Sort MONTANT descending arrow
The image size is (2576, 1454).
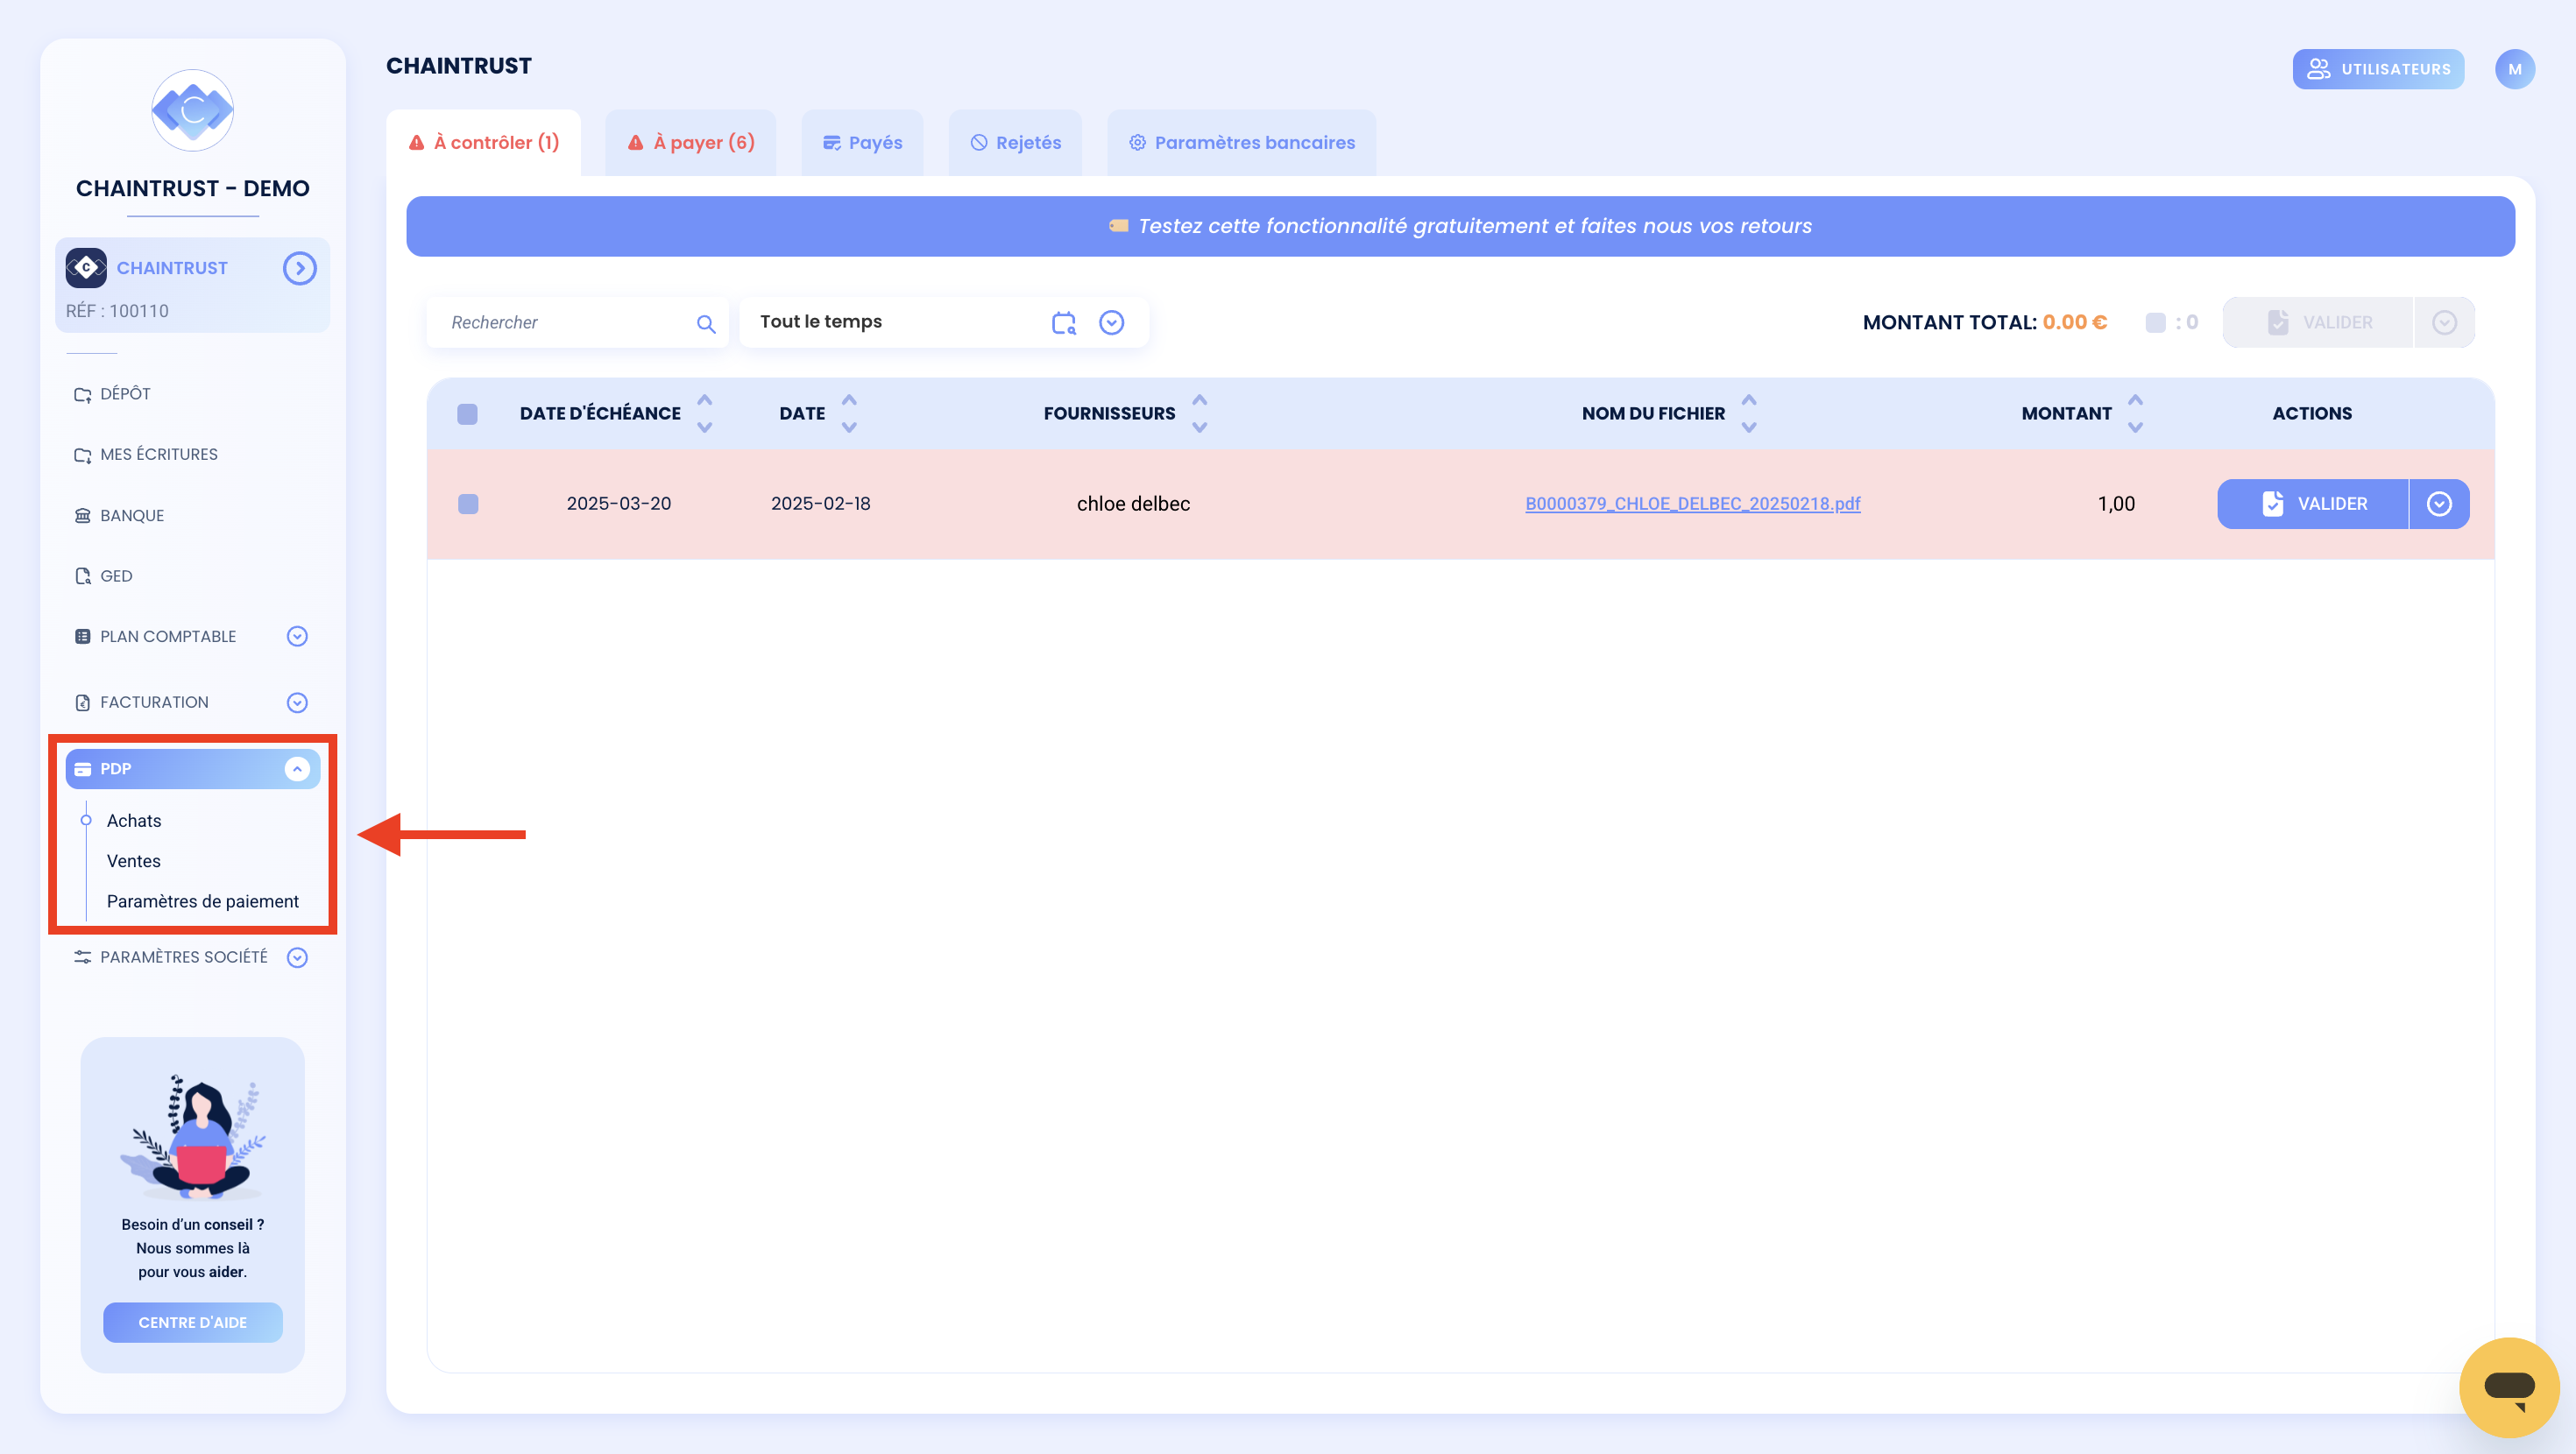2135,427
